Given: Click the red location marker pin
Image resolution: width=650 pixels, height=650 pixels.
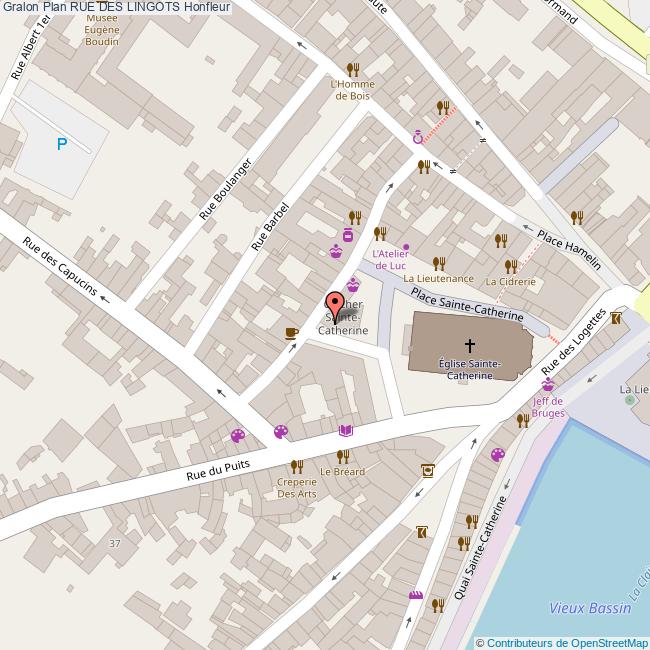Looking at the screenshot, I should coord(336,304).
